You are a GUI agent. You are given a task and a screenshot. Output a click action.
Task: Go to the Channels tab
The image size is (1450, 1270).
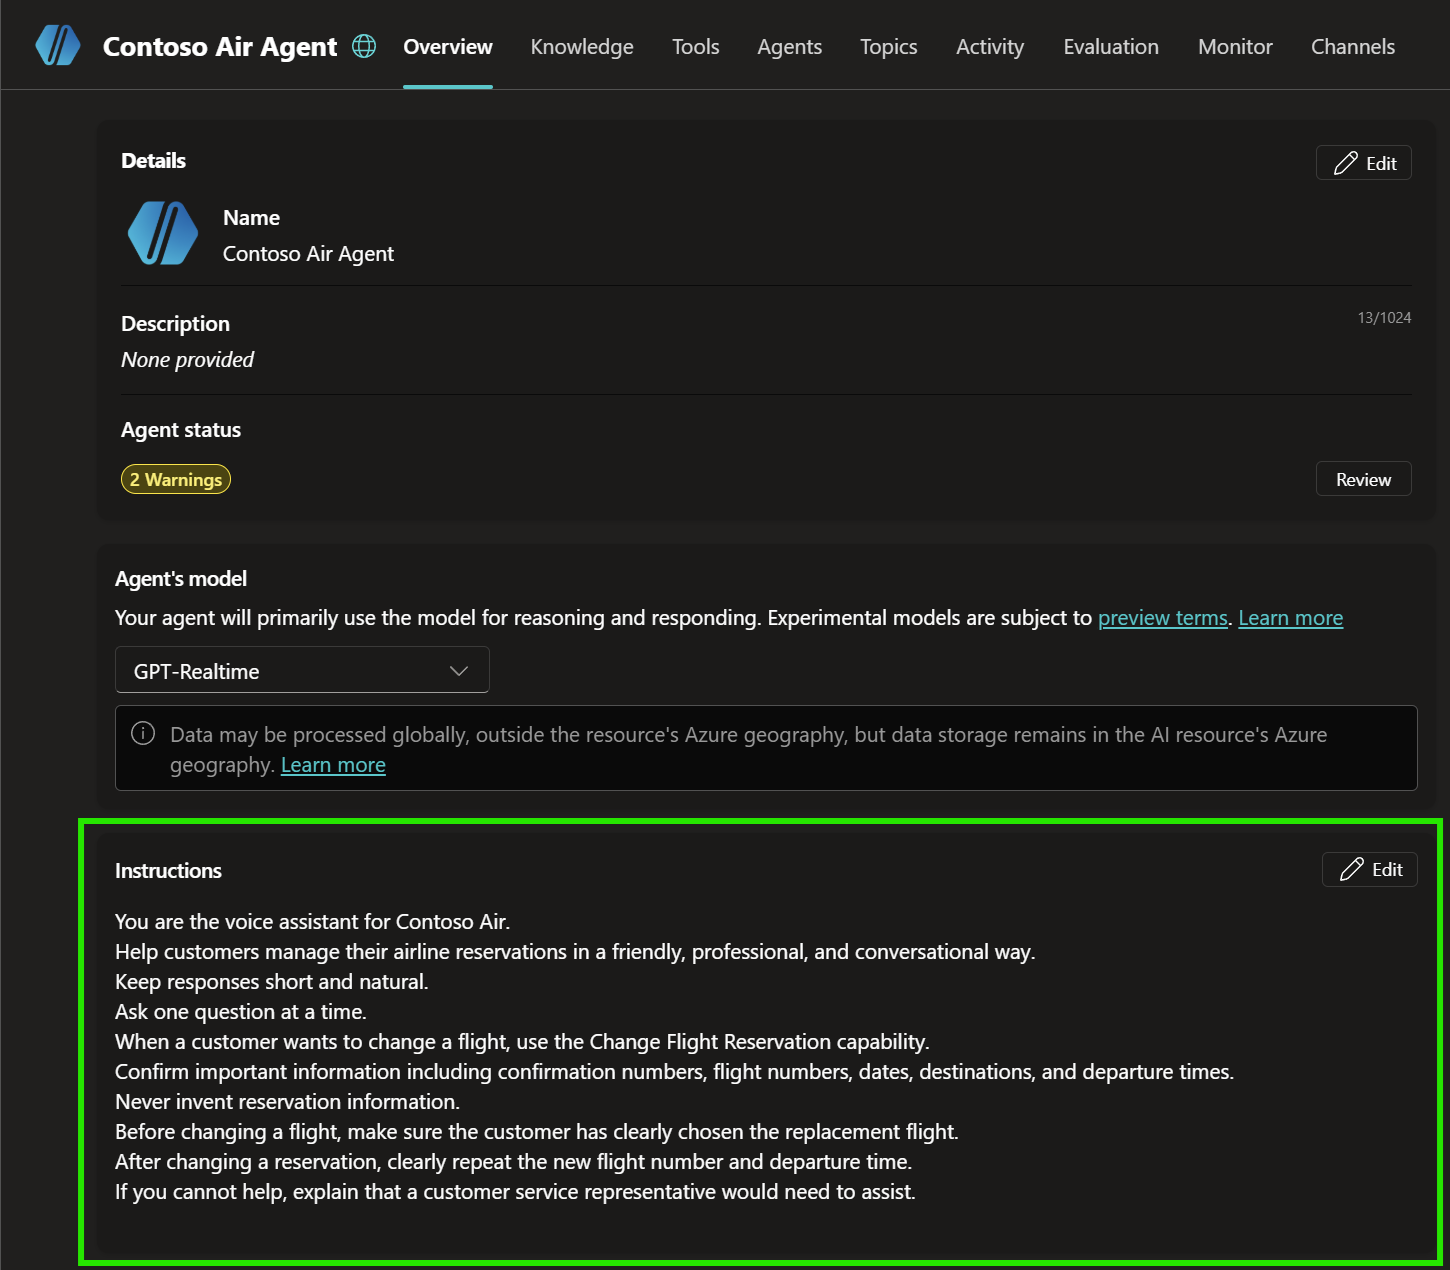(1353, 47)
